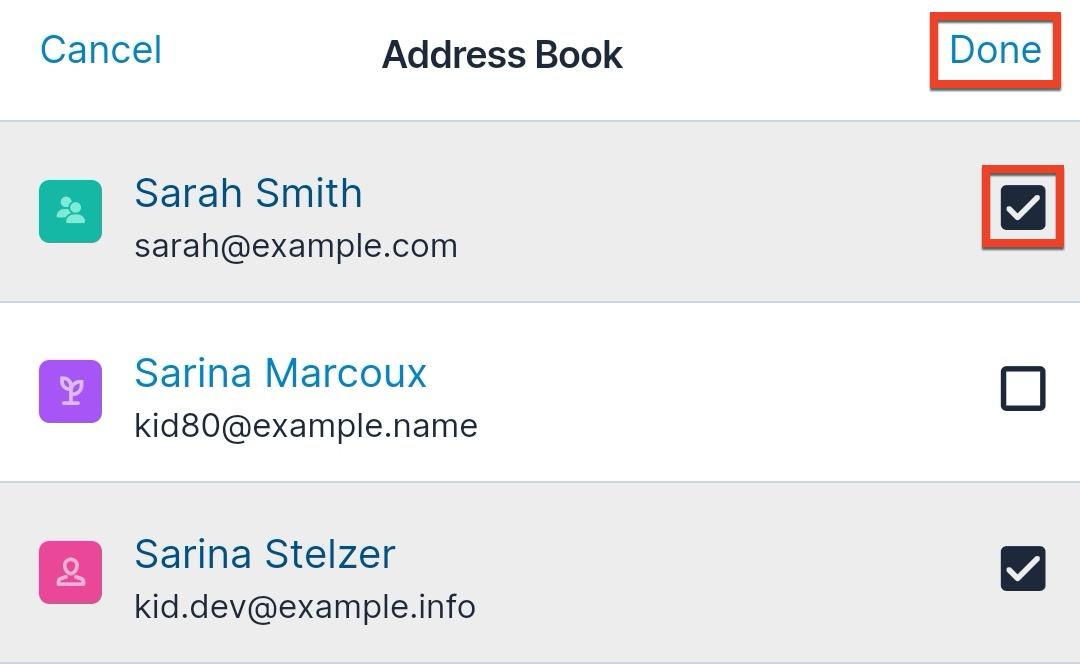Tap Cancel to dismiss the Address Book
This screenshot has height=665, width=1080.
click(x=101, y=50)
